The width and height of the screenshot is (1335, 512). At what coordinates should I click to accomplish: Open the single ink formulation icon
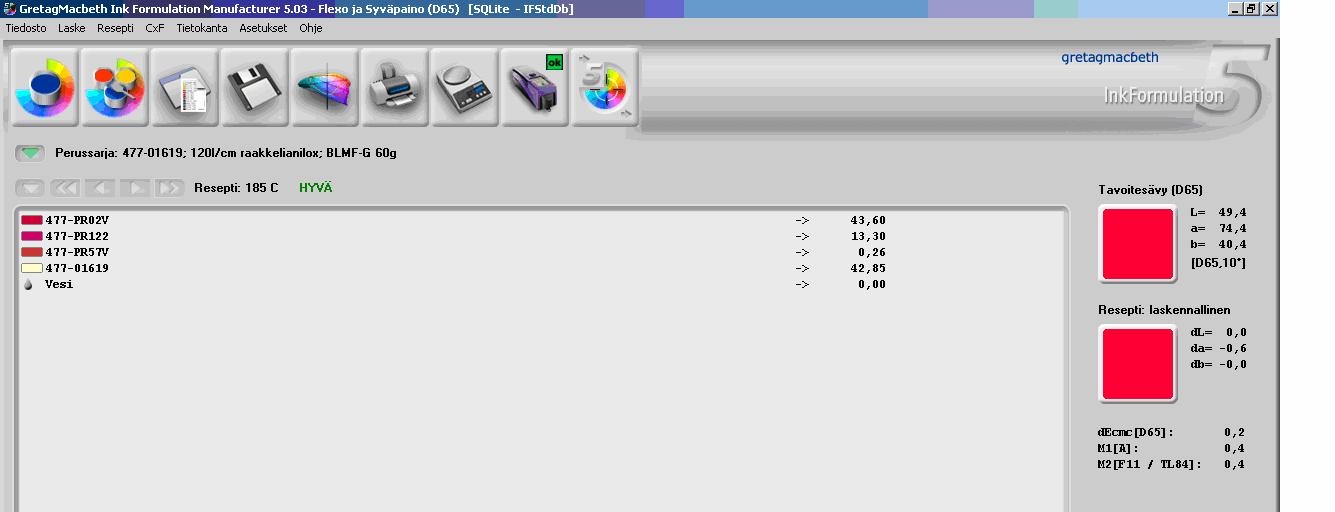(45, 88)
